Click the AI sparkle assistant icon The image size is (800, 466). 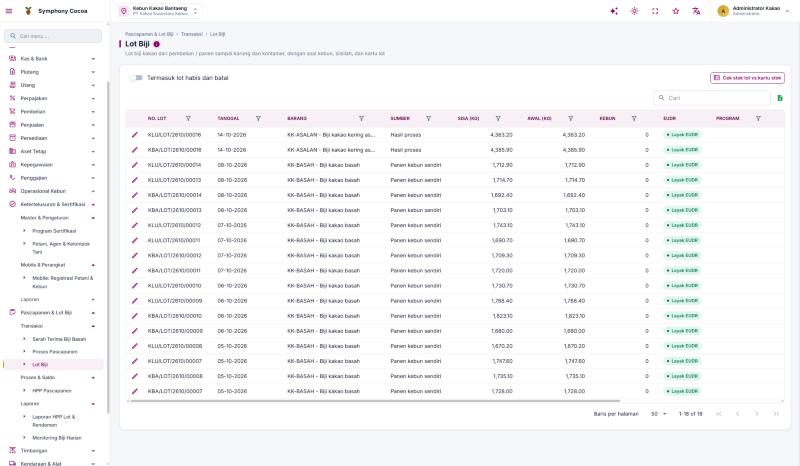tap(614, 11)
